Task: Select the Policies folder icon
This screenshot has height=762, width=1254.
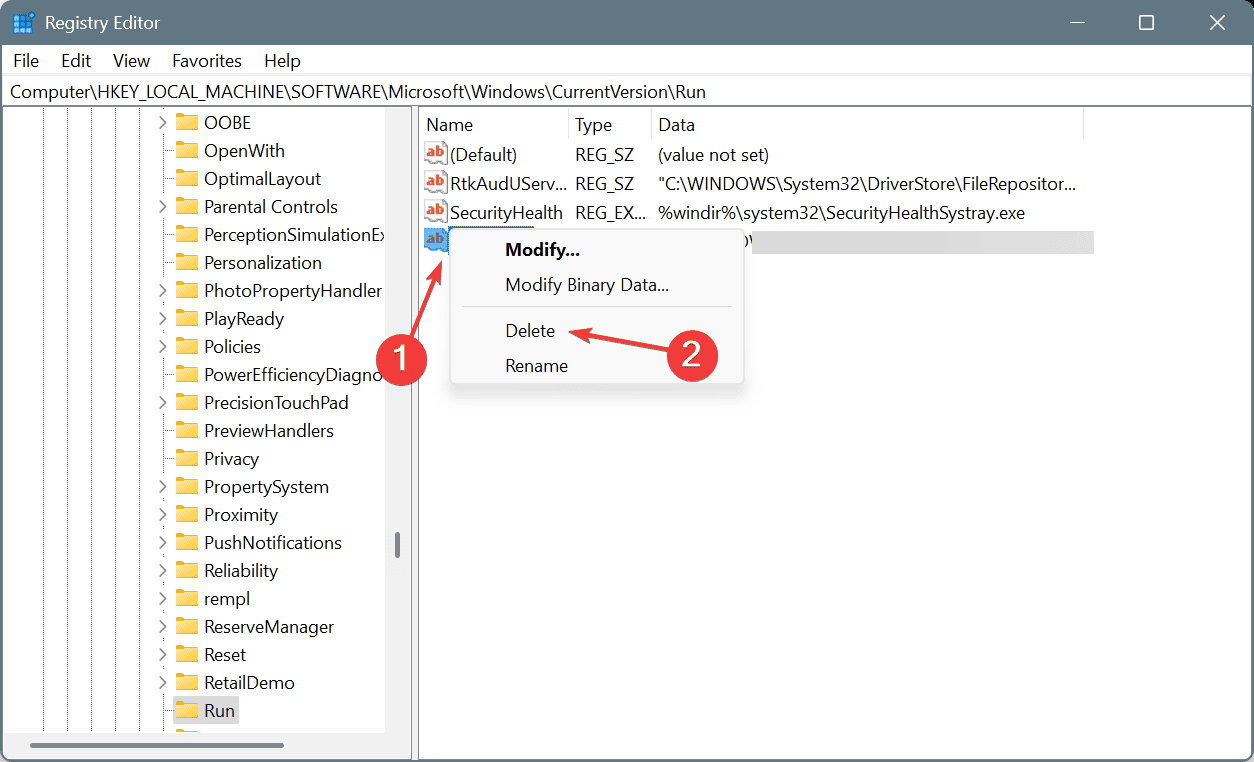Action: [x=186, y=347]
